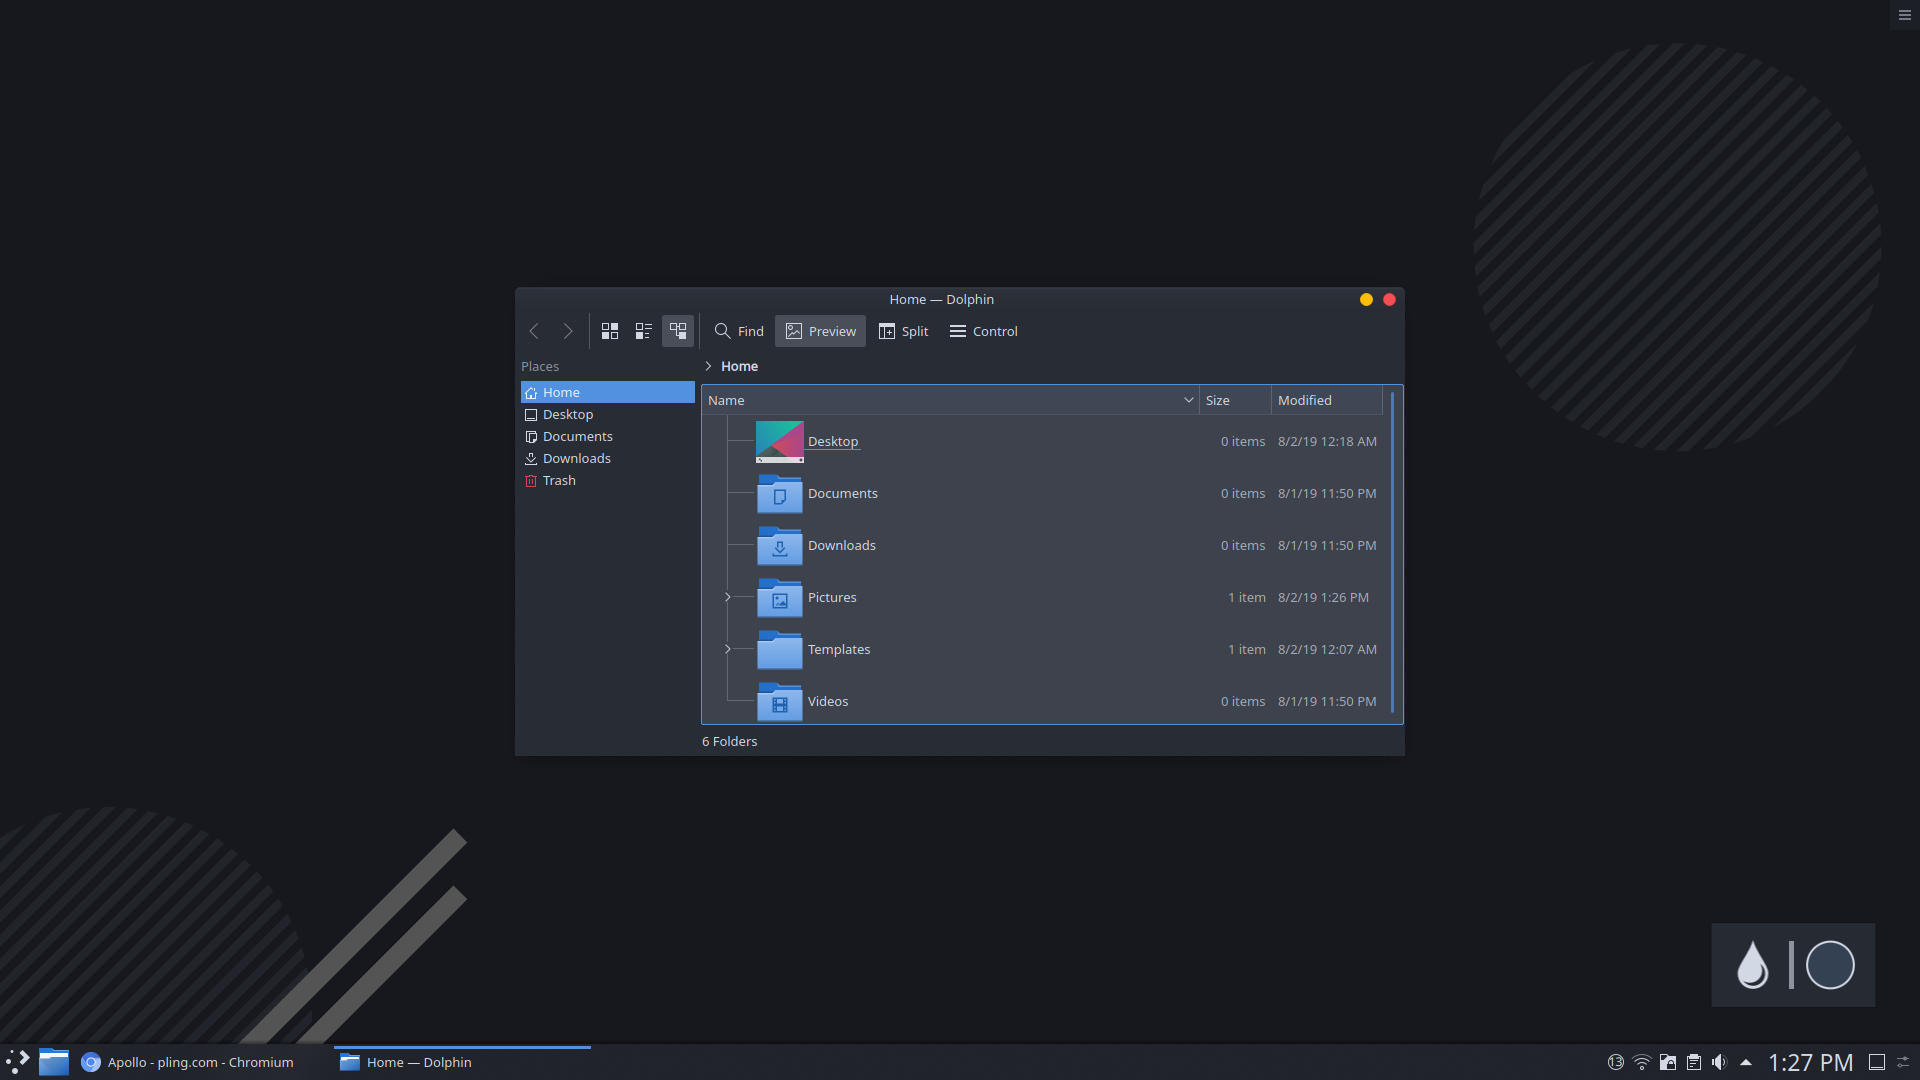Click the yellow minimize window button
The image size is (1920, 1080).
coord(1366,300)
